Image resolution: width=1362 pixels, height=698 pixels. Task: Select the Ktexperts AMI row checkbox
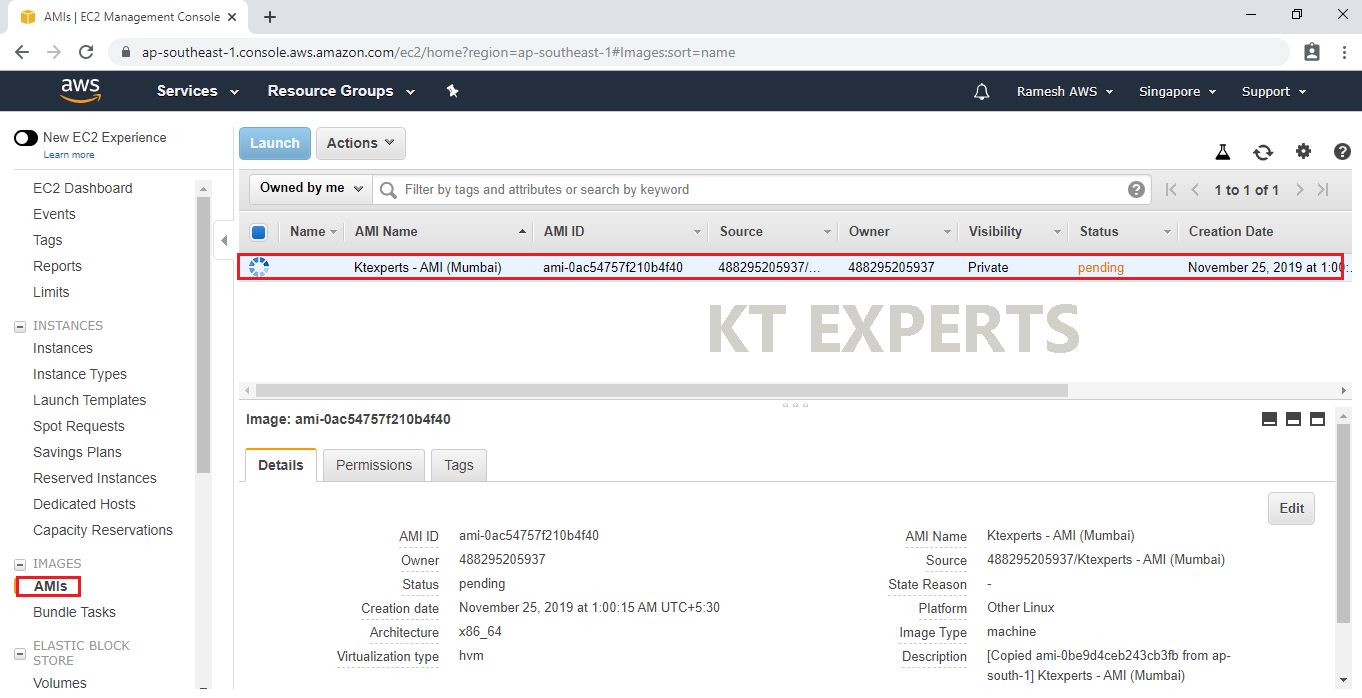coord(259,267)
